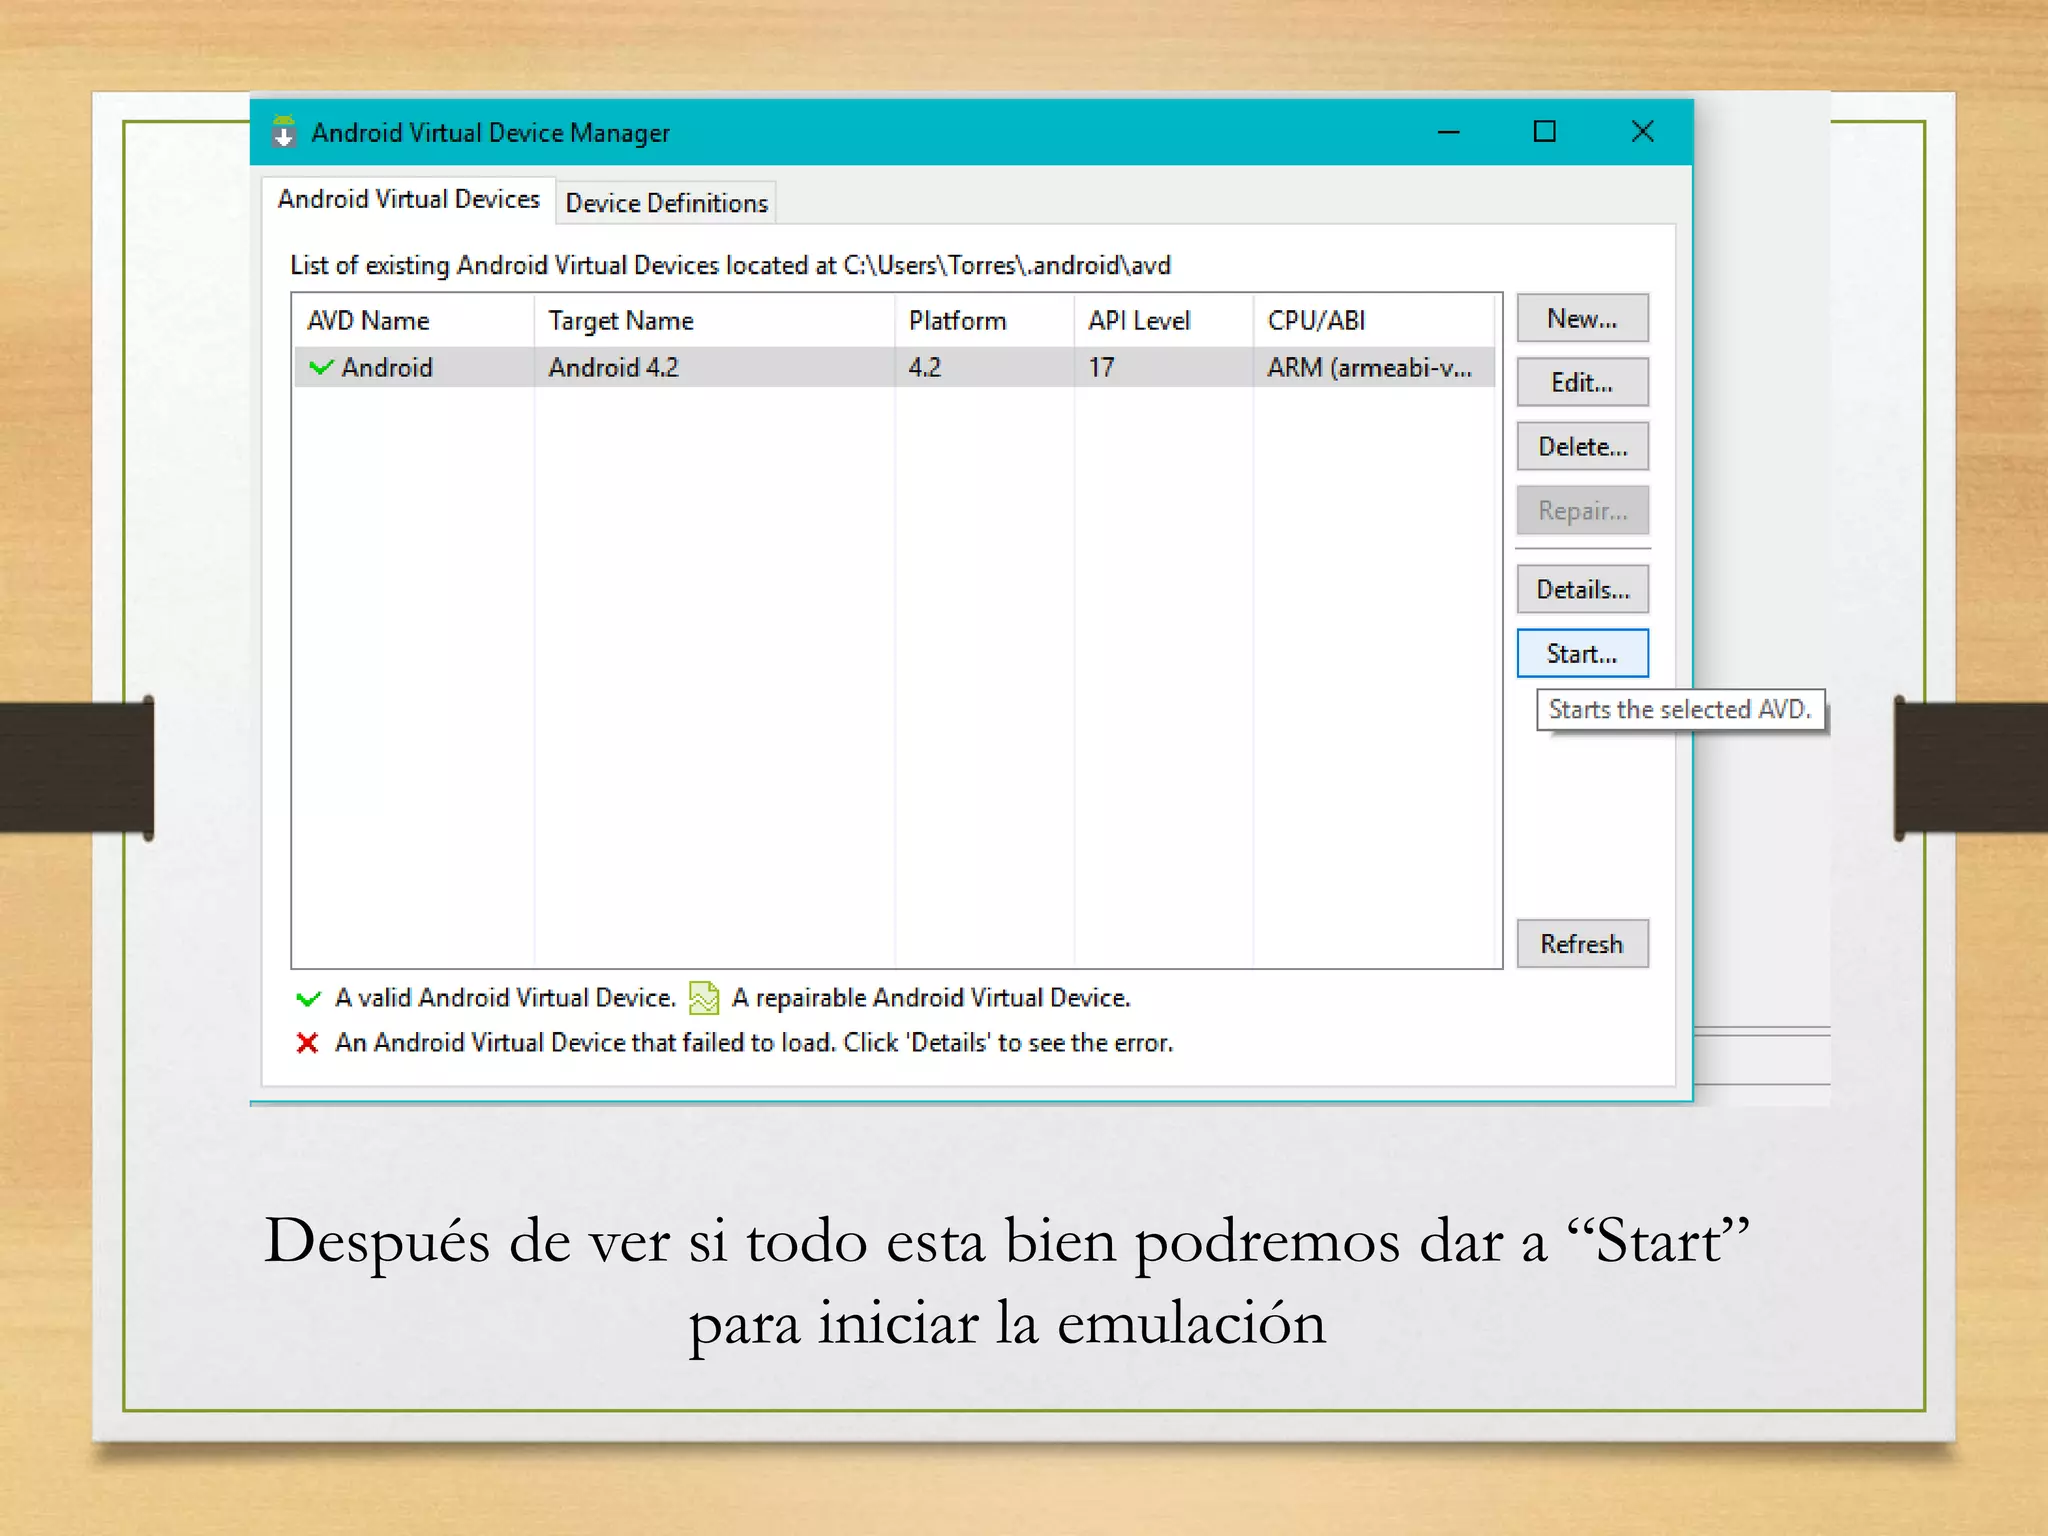Click 'A repairable Android Virtual Device.' legend text
The image size is (2048, 1536).
click(x=931, y=997)
